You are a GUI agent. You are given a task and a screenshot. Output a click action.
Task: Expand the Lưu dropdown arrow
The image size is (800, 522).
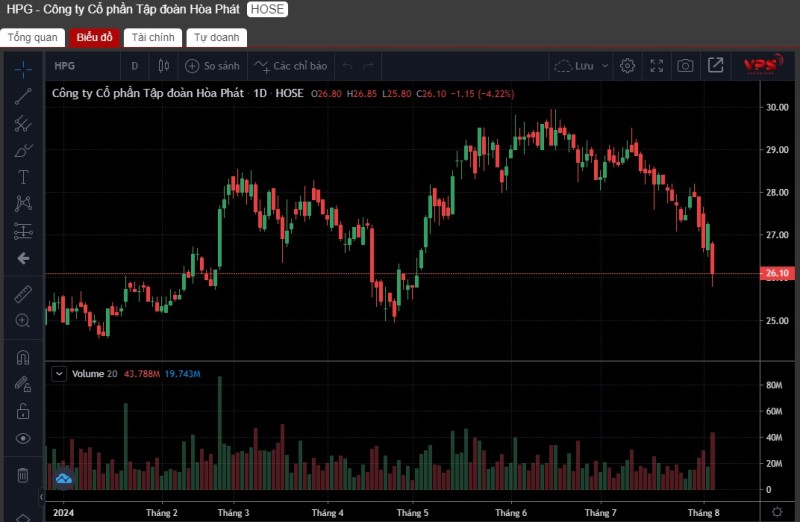click(605, 66)
